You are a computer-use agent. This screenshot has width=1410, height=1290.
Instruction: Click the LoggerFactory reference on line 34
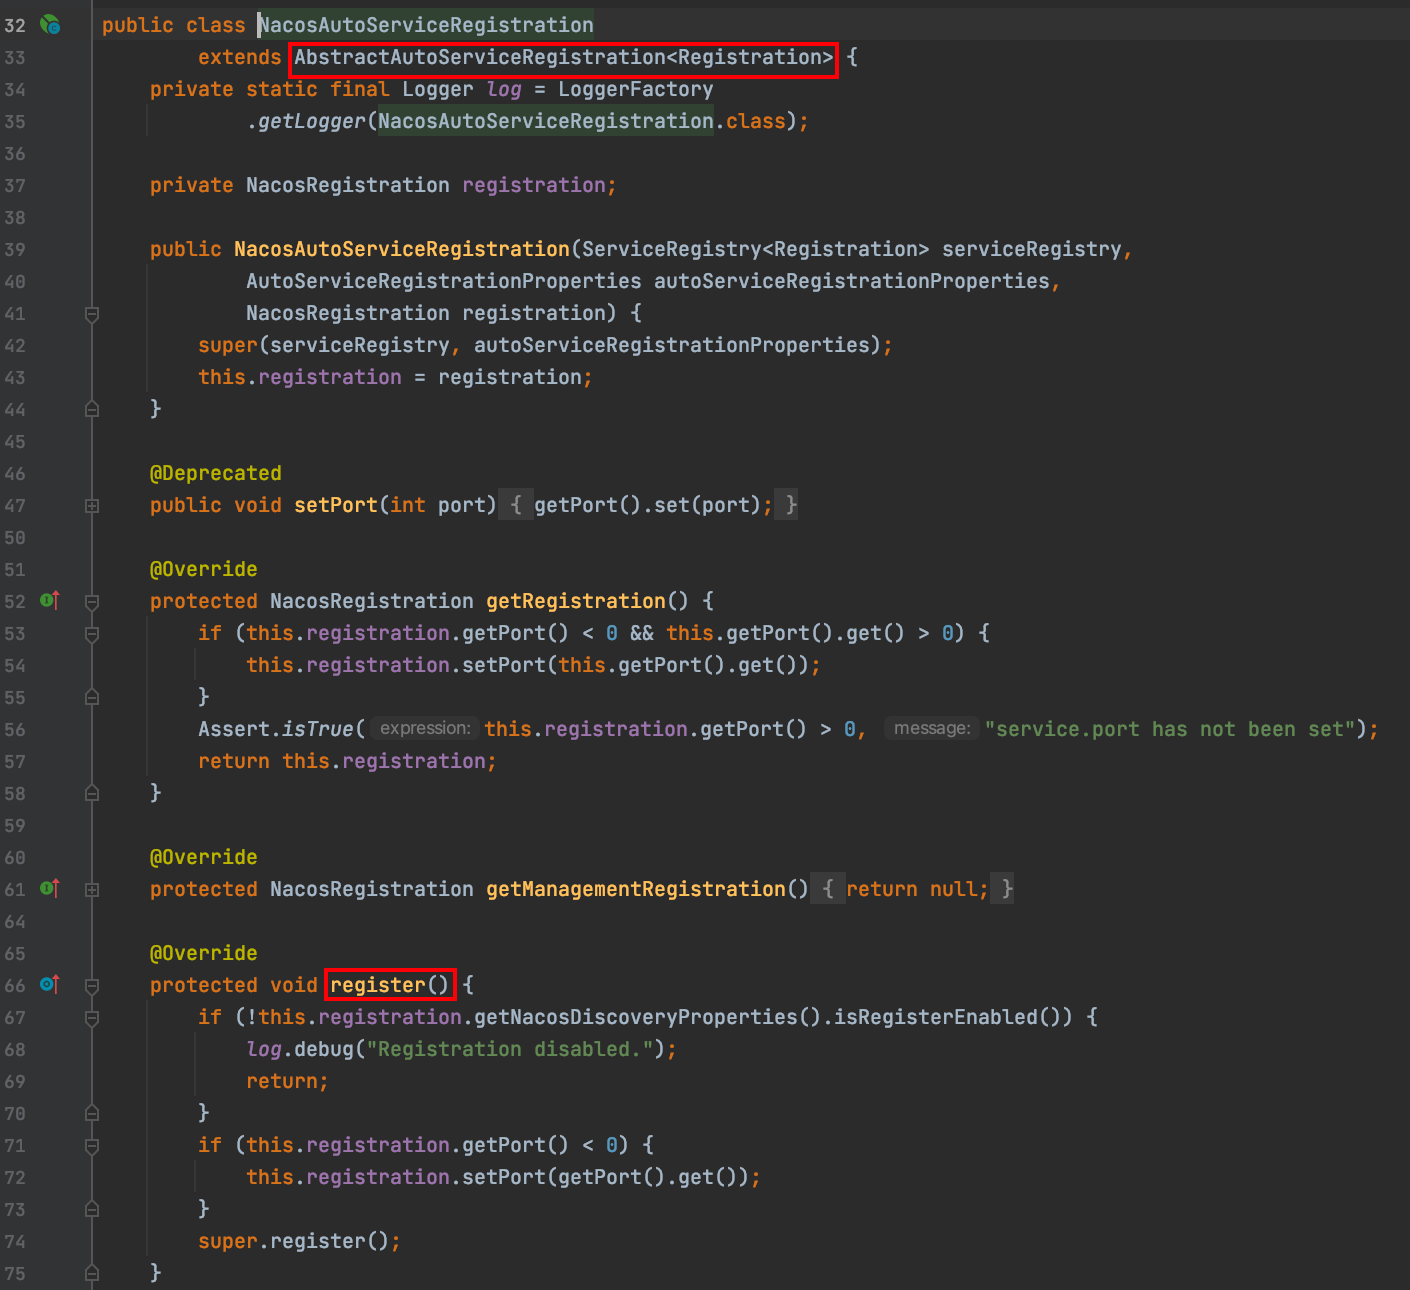pyautogui.click(x=636, y=89)
